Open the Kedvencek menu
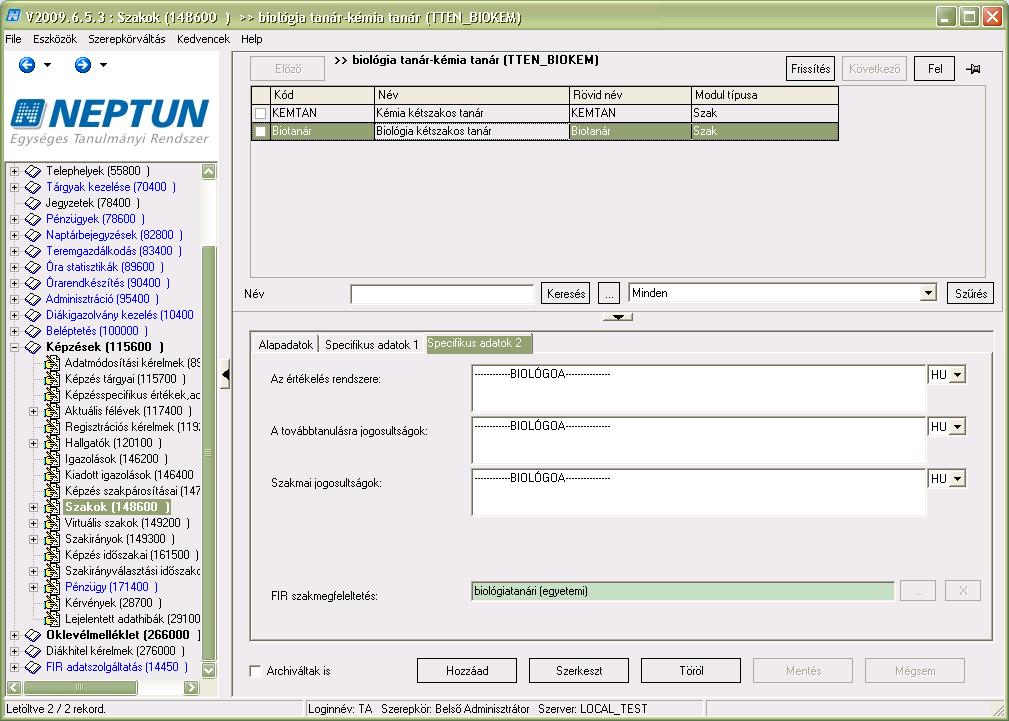This screenshot has height=721, width=1009. [x=203, y=39]
